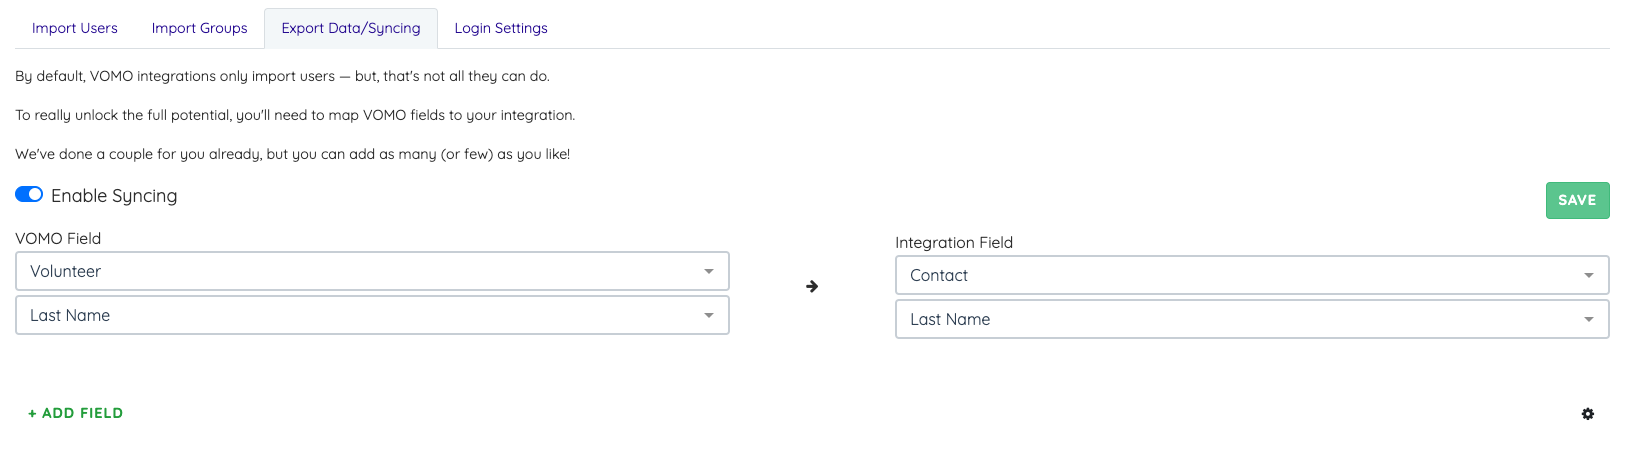The image size is (1645, 457).
Task: Add a new mapping with + ADD FIELD
Action: [x=76, y=413]
